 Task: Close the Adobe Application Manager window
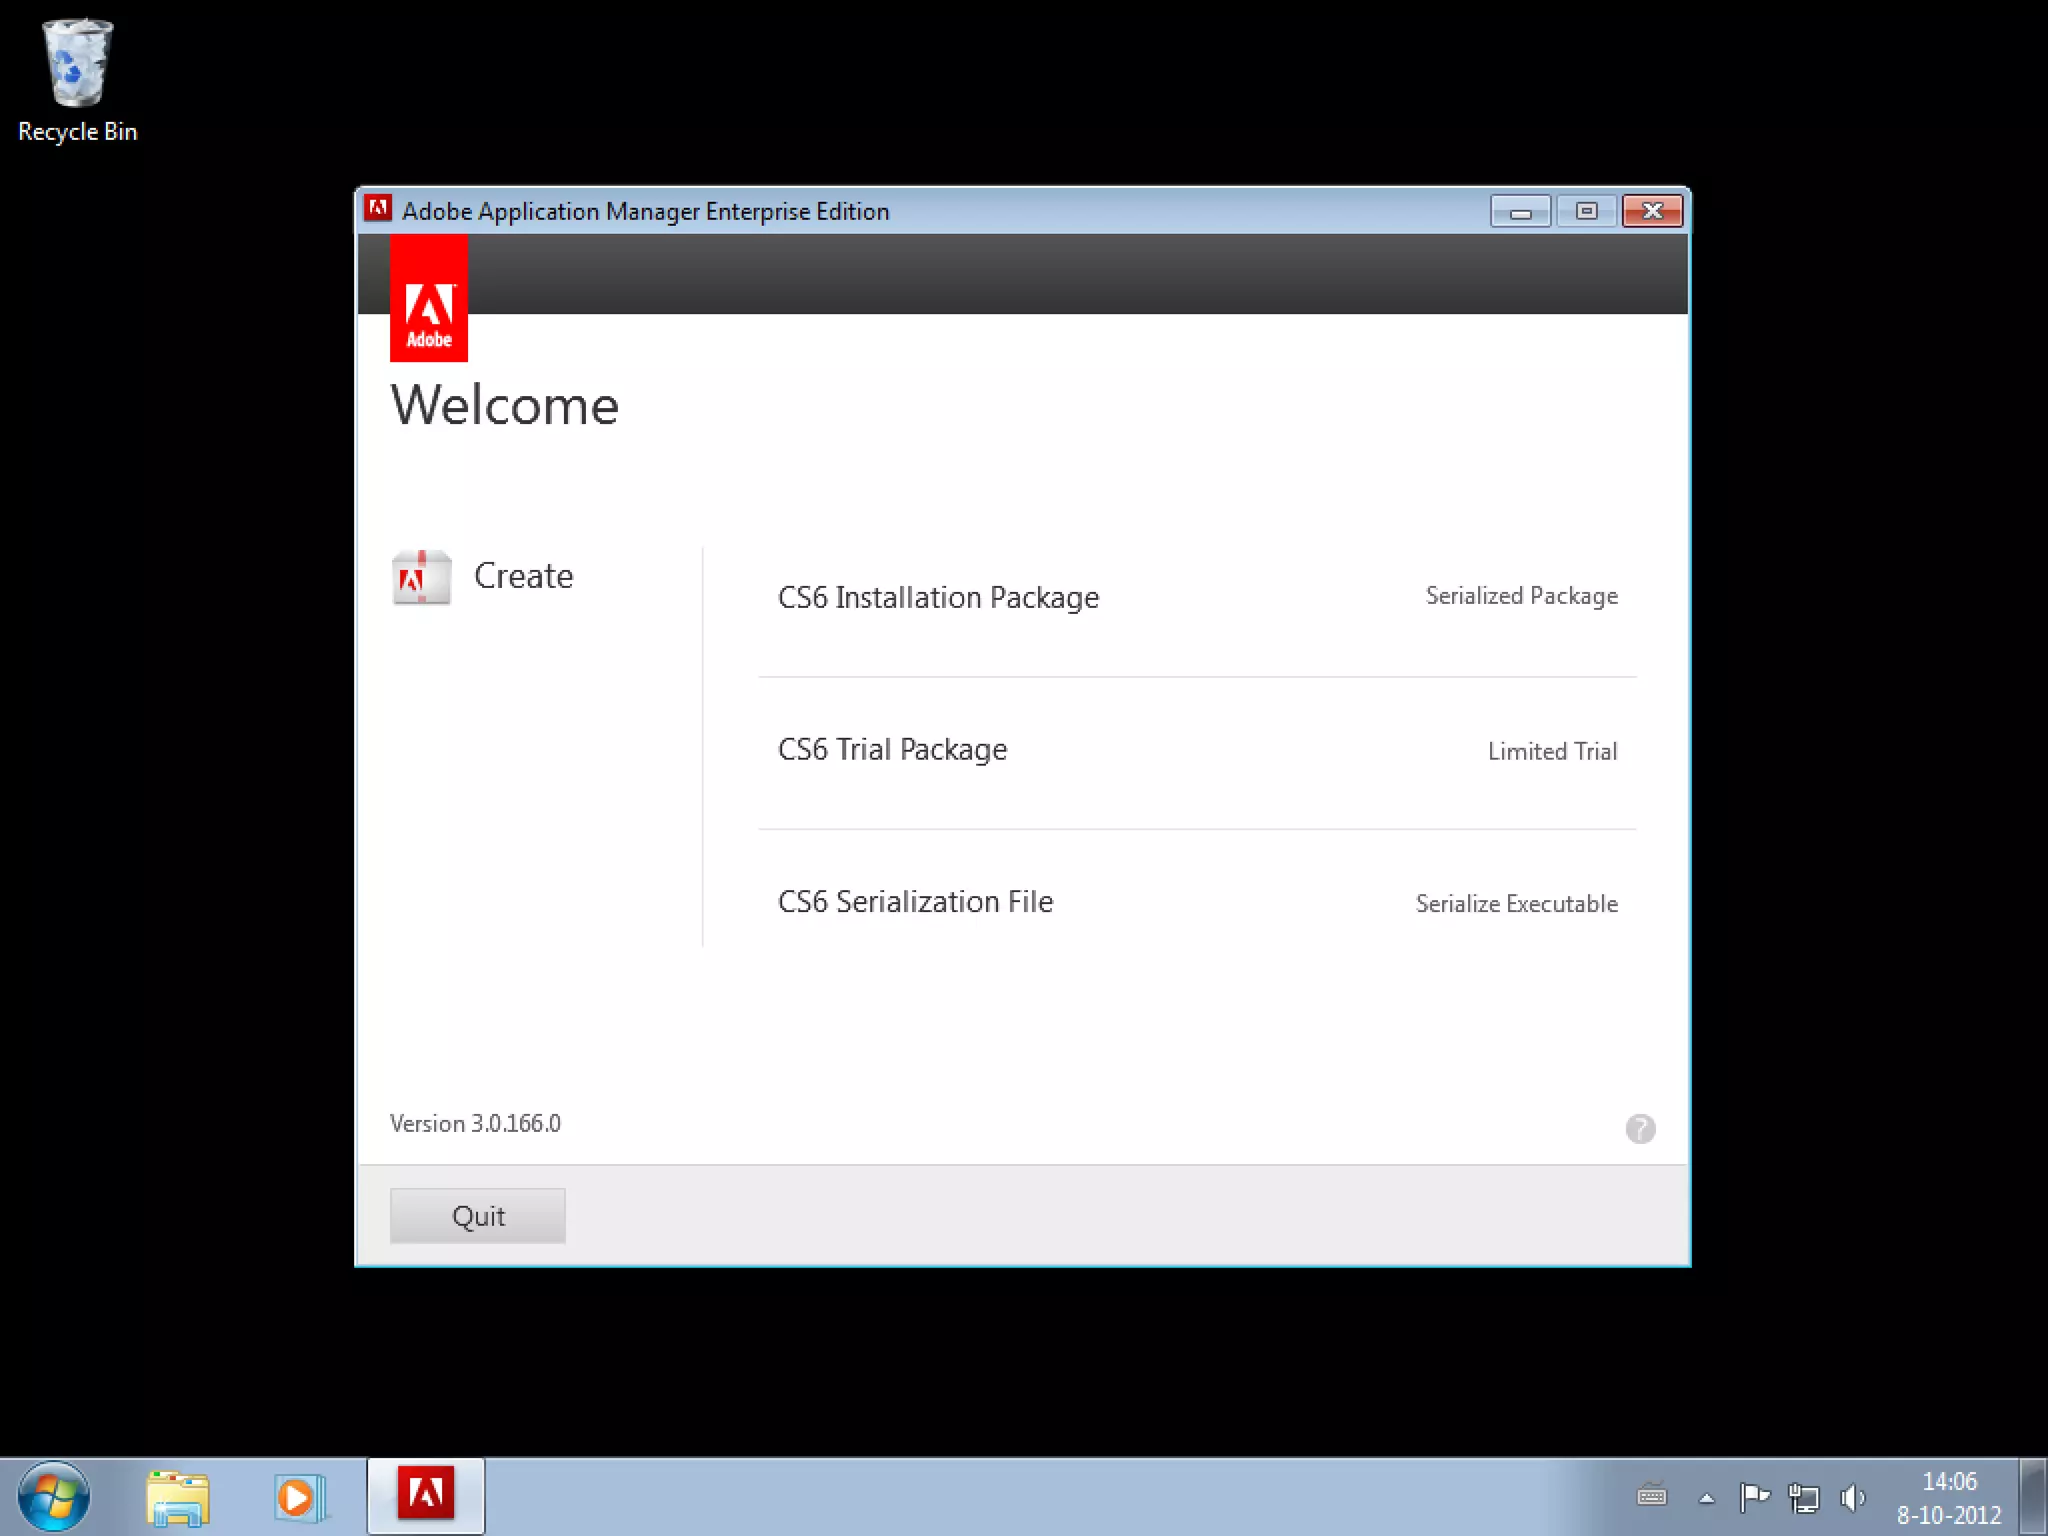[x=1652, y=211]
